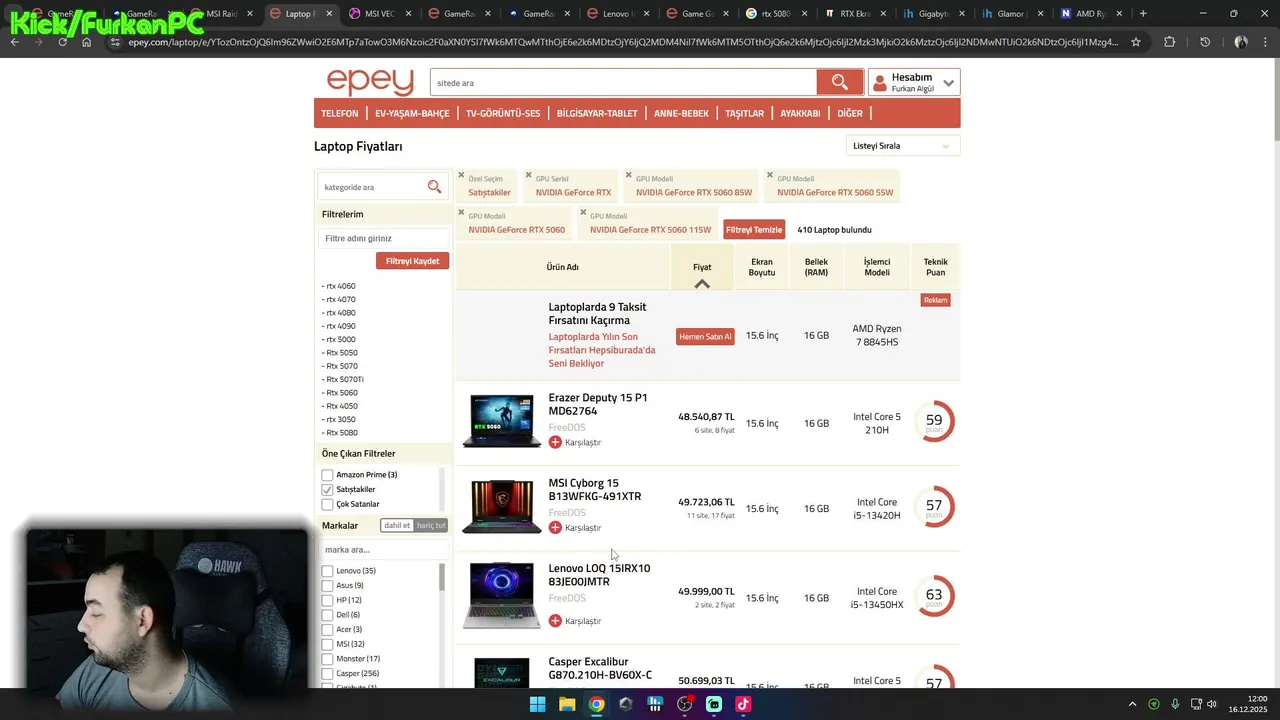This screenshot has width=1280, height=720.
Task: Load the saved 'Rtx 5070Ti' filter
Action: (343, 379)
